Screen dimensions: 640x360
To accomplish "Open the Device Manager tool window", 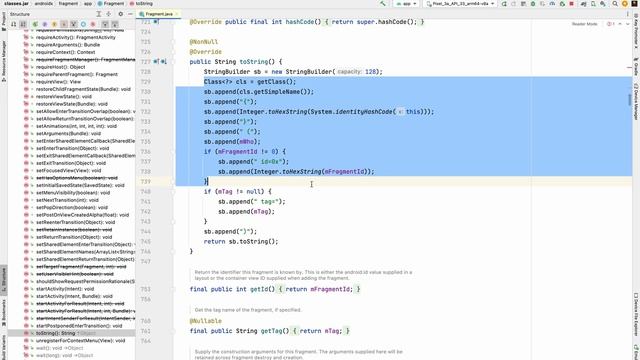I will click(636, 101).
